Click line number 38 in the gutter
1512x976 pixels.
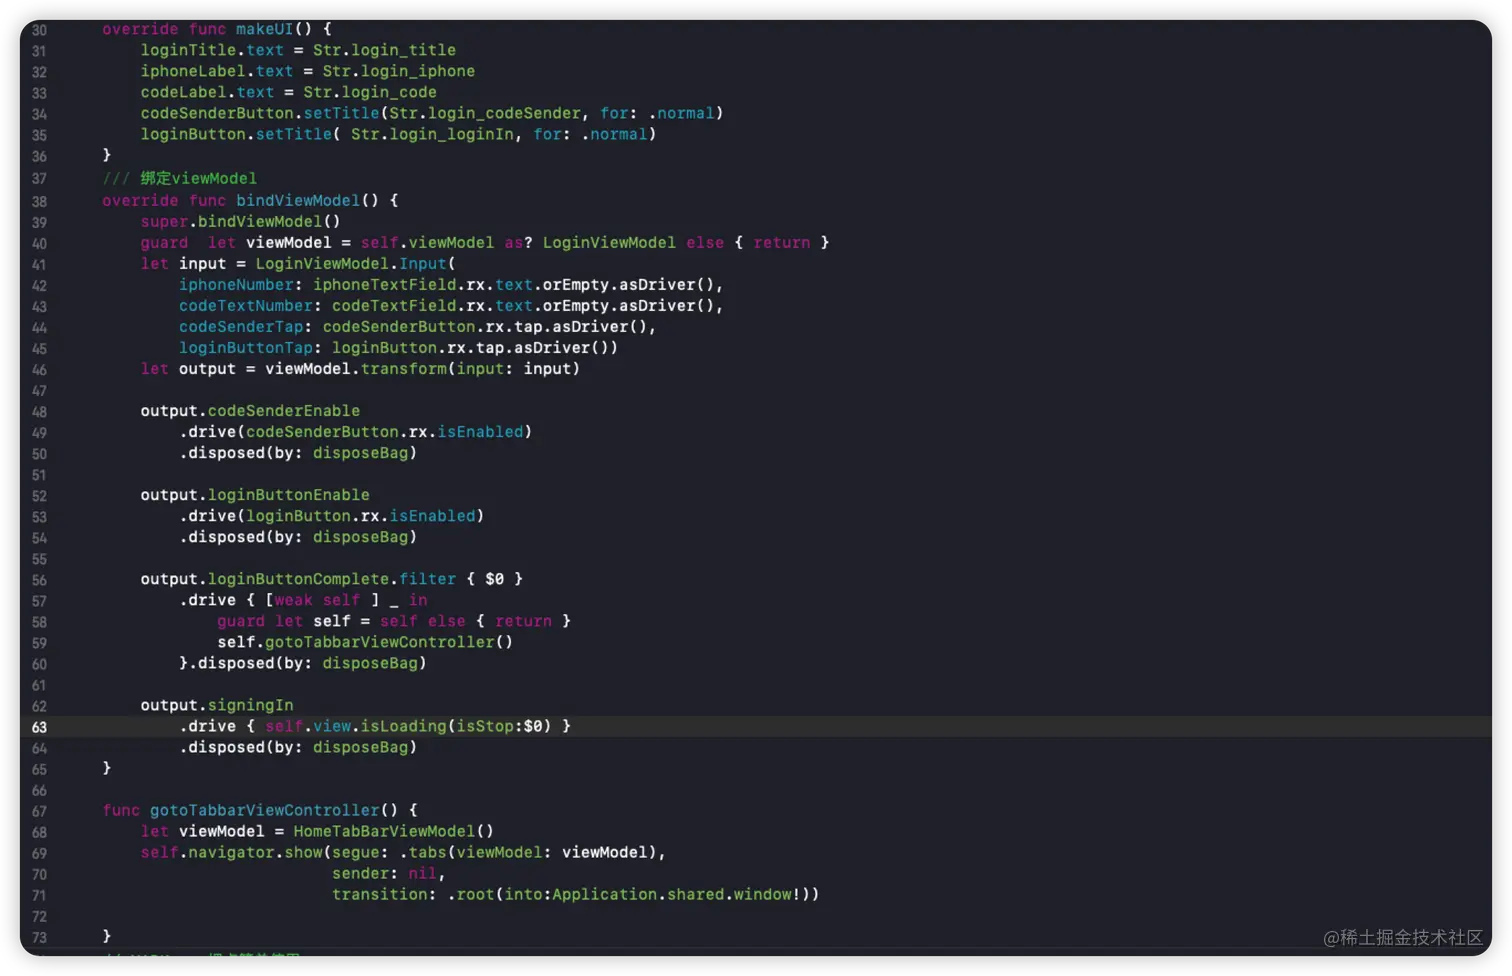pos(39,201)
